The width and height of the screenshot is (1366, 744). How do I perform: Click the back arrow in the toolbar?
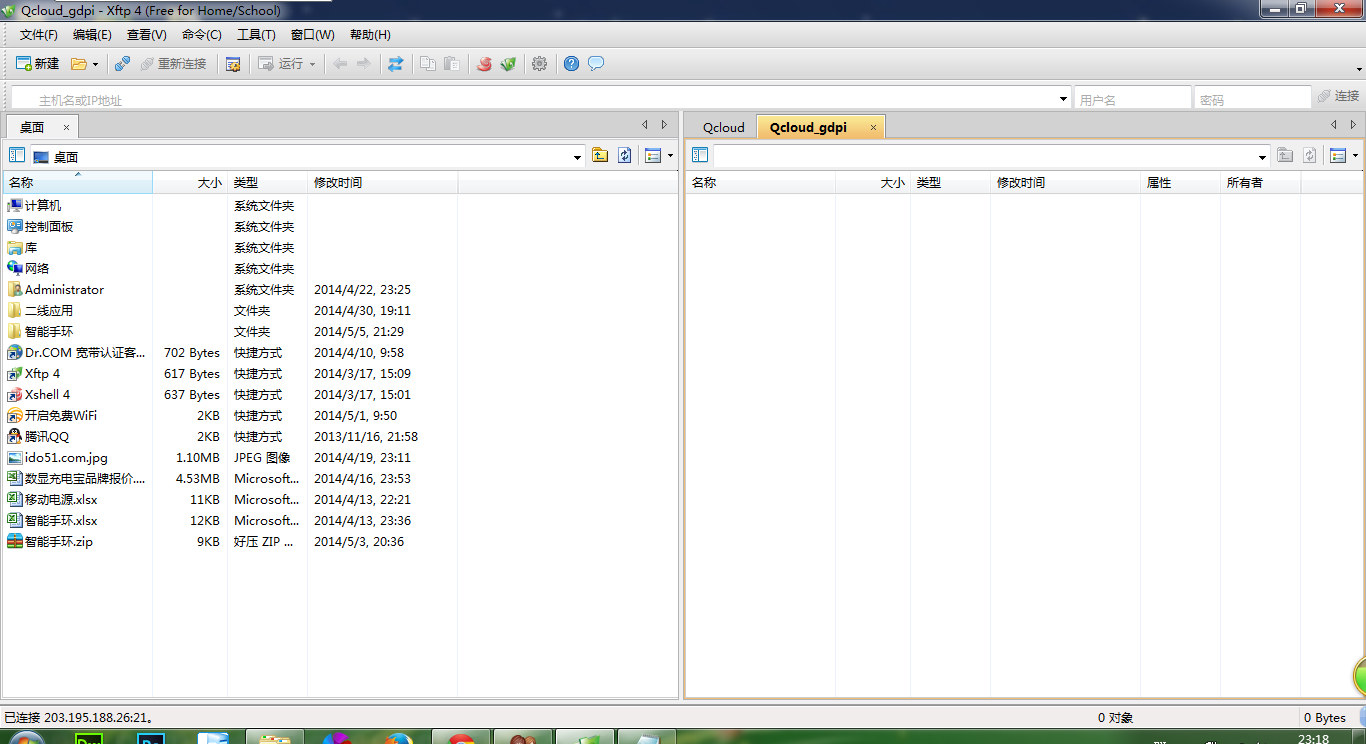pyautogui.click(x=340, y=64)
